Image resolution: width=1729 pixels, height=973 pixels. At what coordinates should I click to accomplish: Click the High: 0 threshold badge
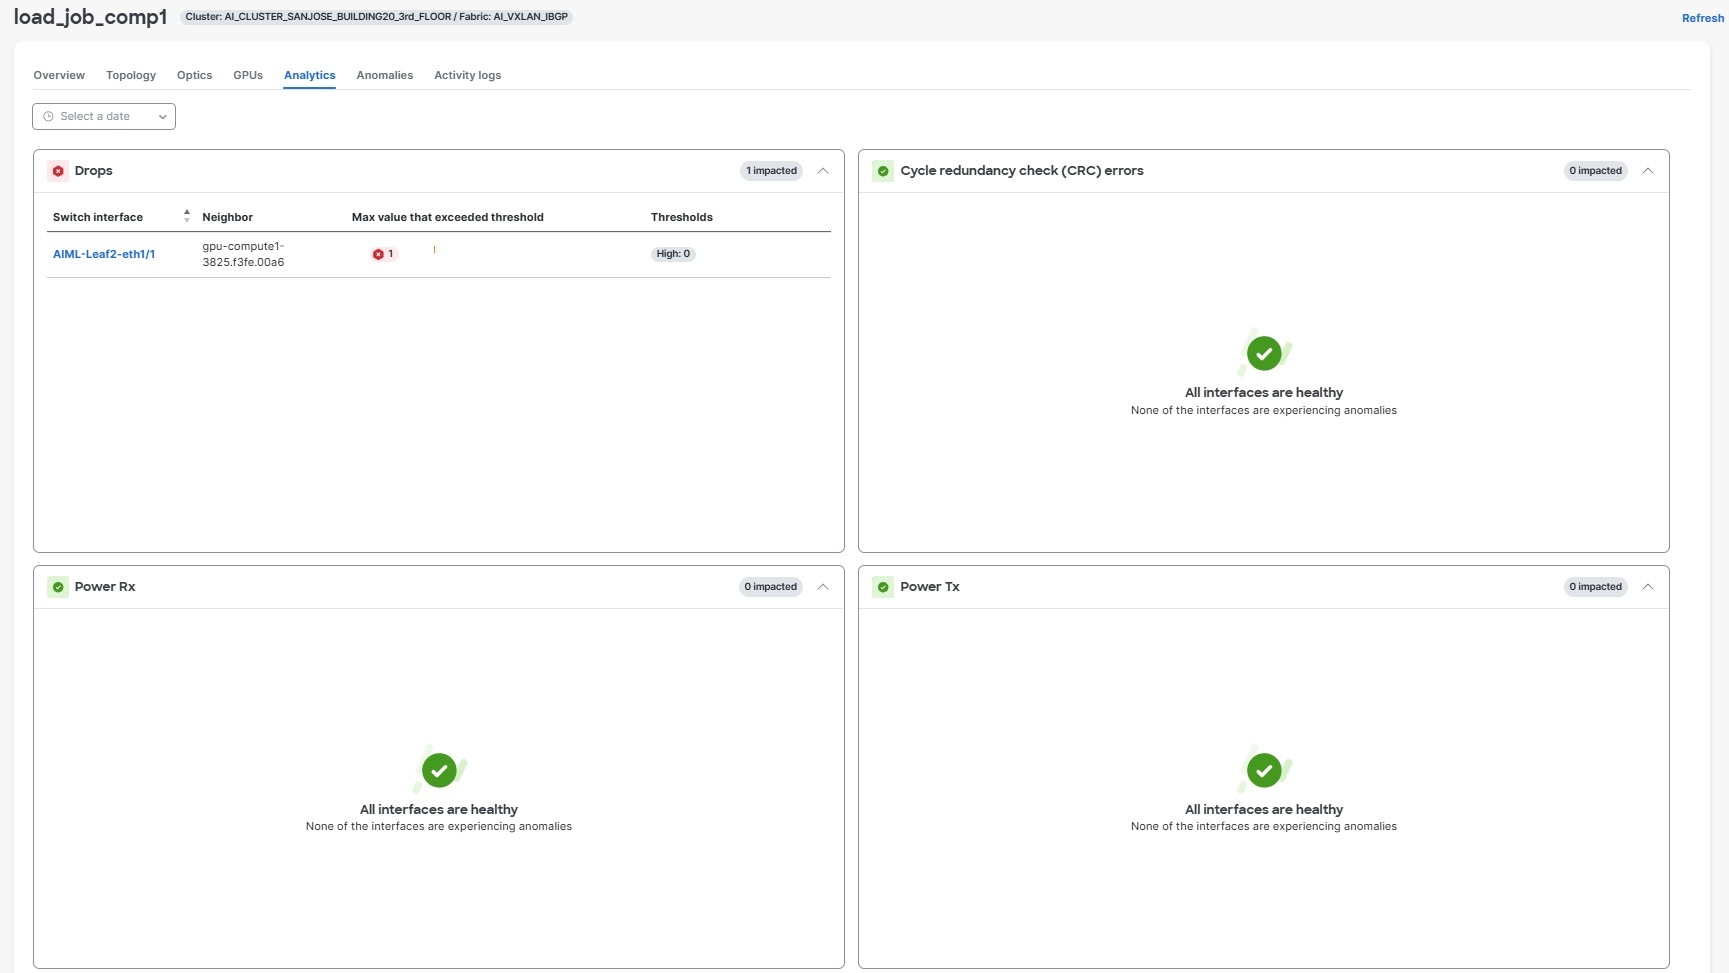point(673,254)
